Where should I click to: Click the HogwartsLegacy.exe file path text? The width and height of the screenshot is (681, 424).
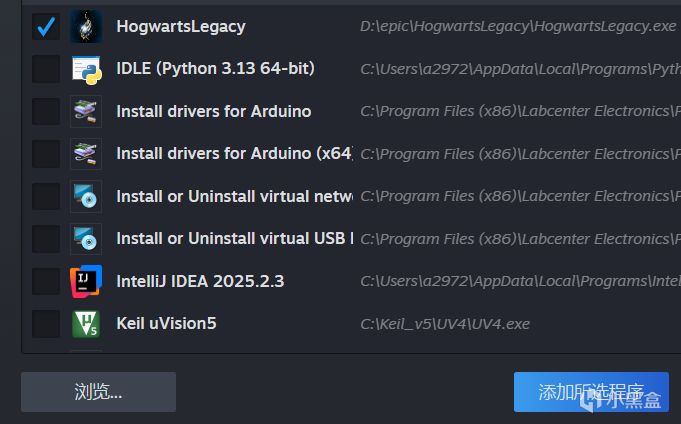pos(518,26)
